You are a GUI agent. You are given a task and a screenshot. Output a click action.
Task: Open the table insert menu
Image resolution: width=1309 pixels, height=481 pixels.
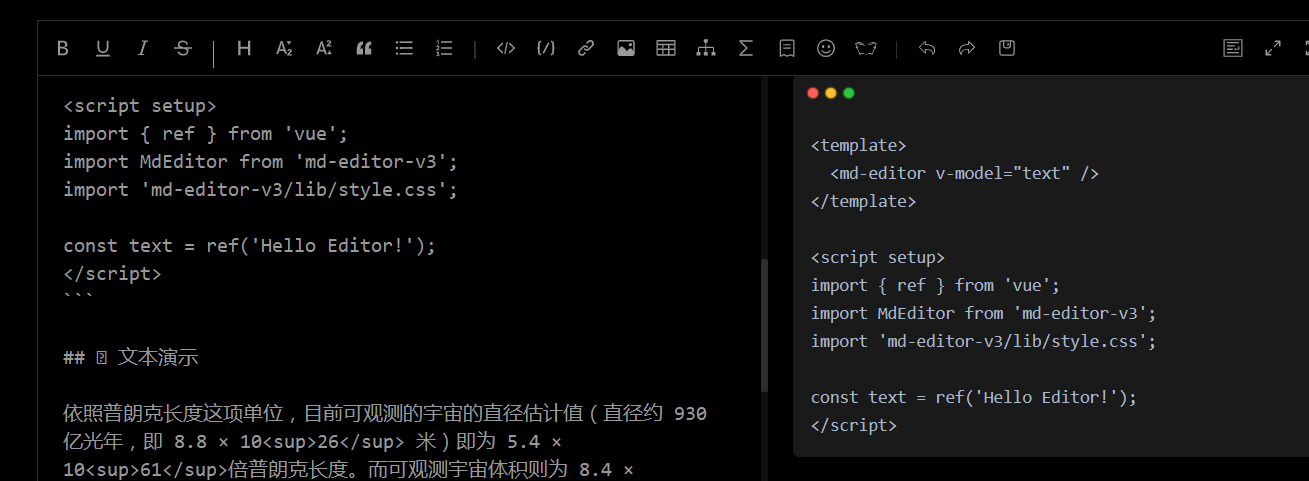coord(666,48)
